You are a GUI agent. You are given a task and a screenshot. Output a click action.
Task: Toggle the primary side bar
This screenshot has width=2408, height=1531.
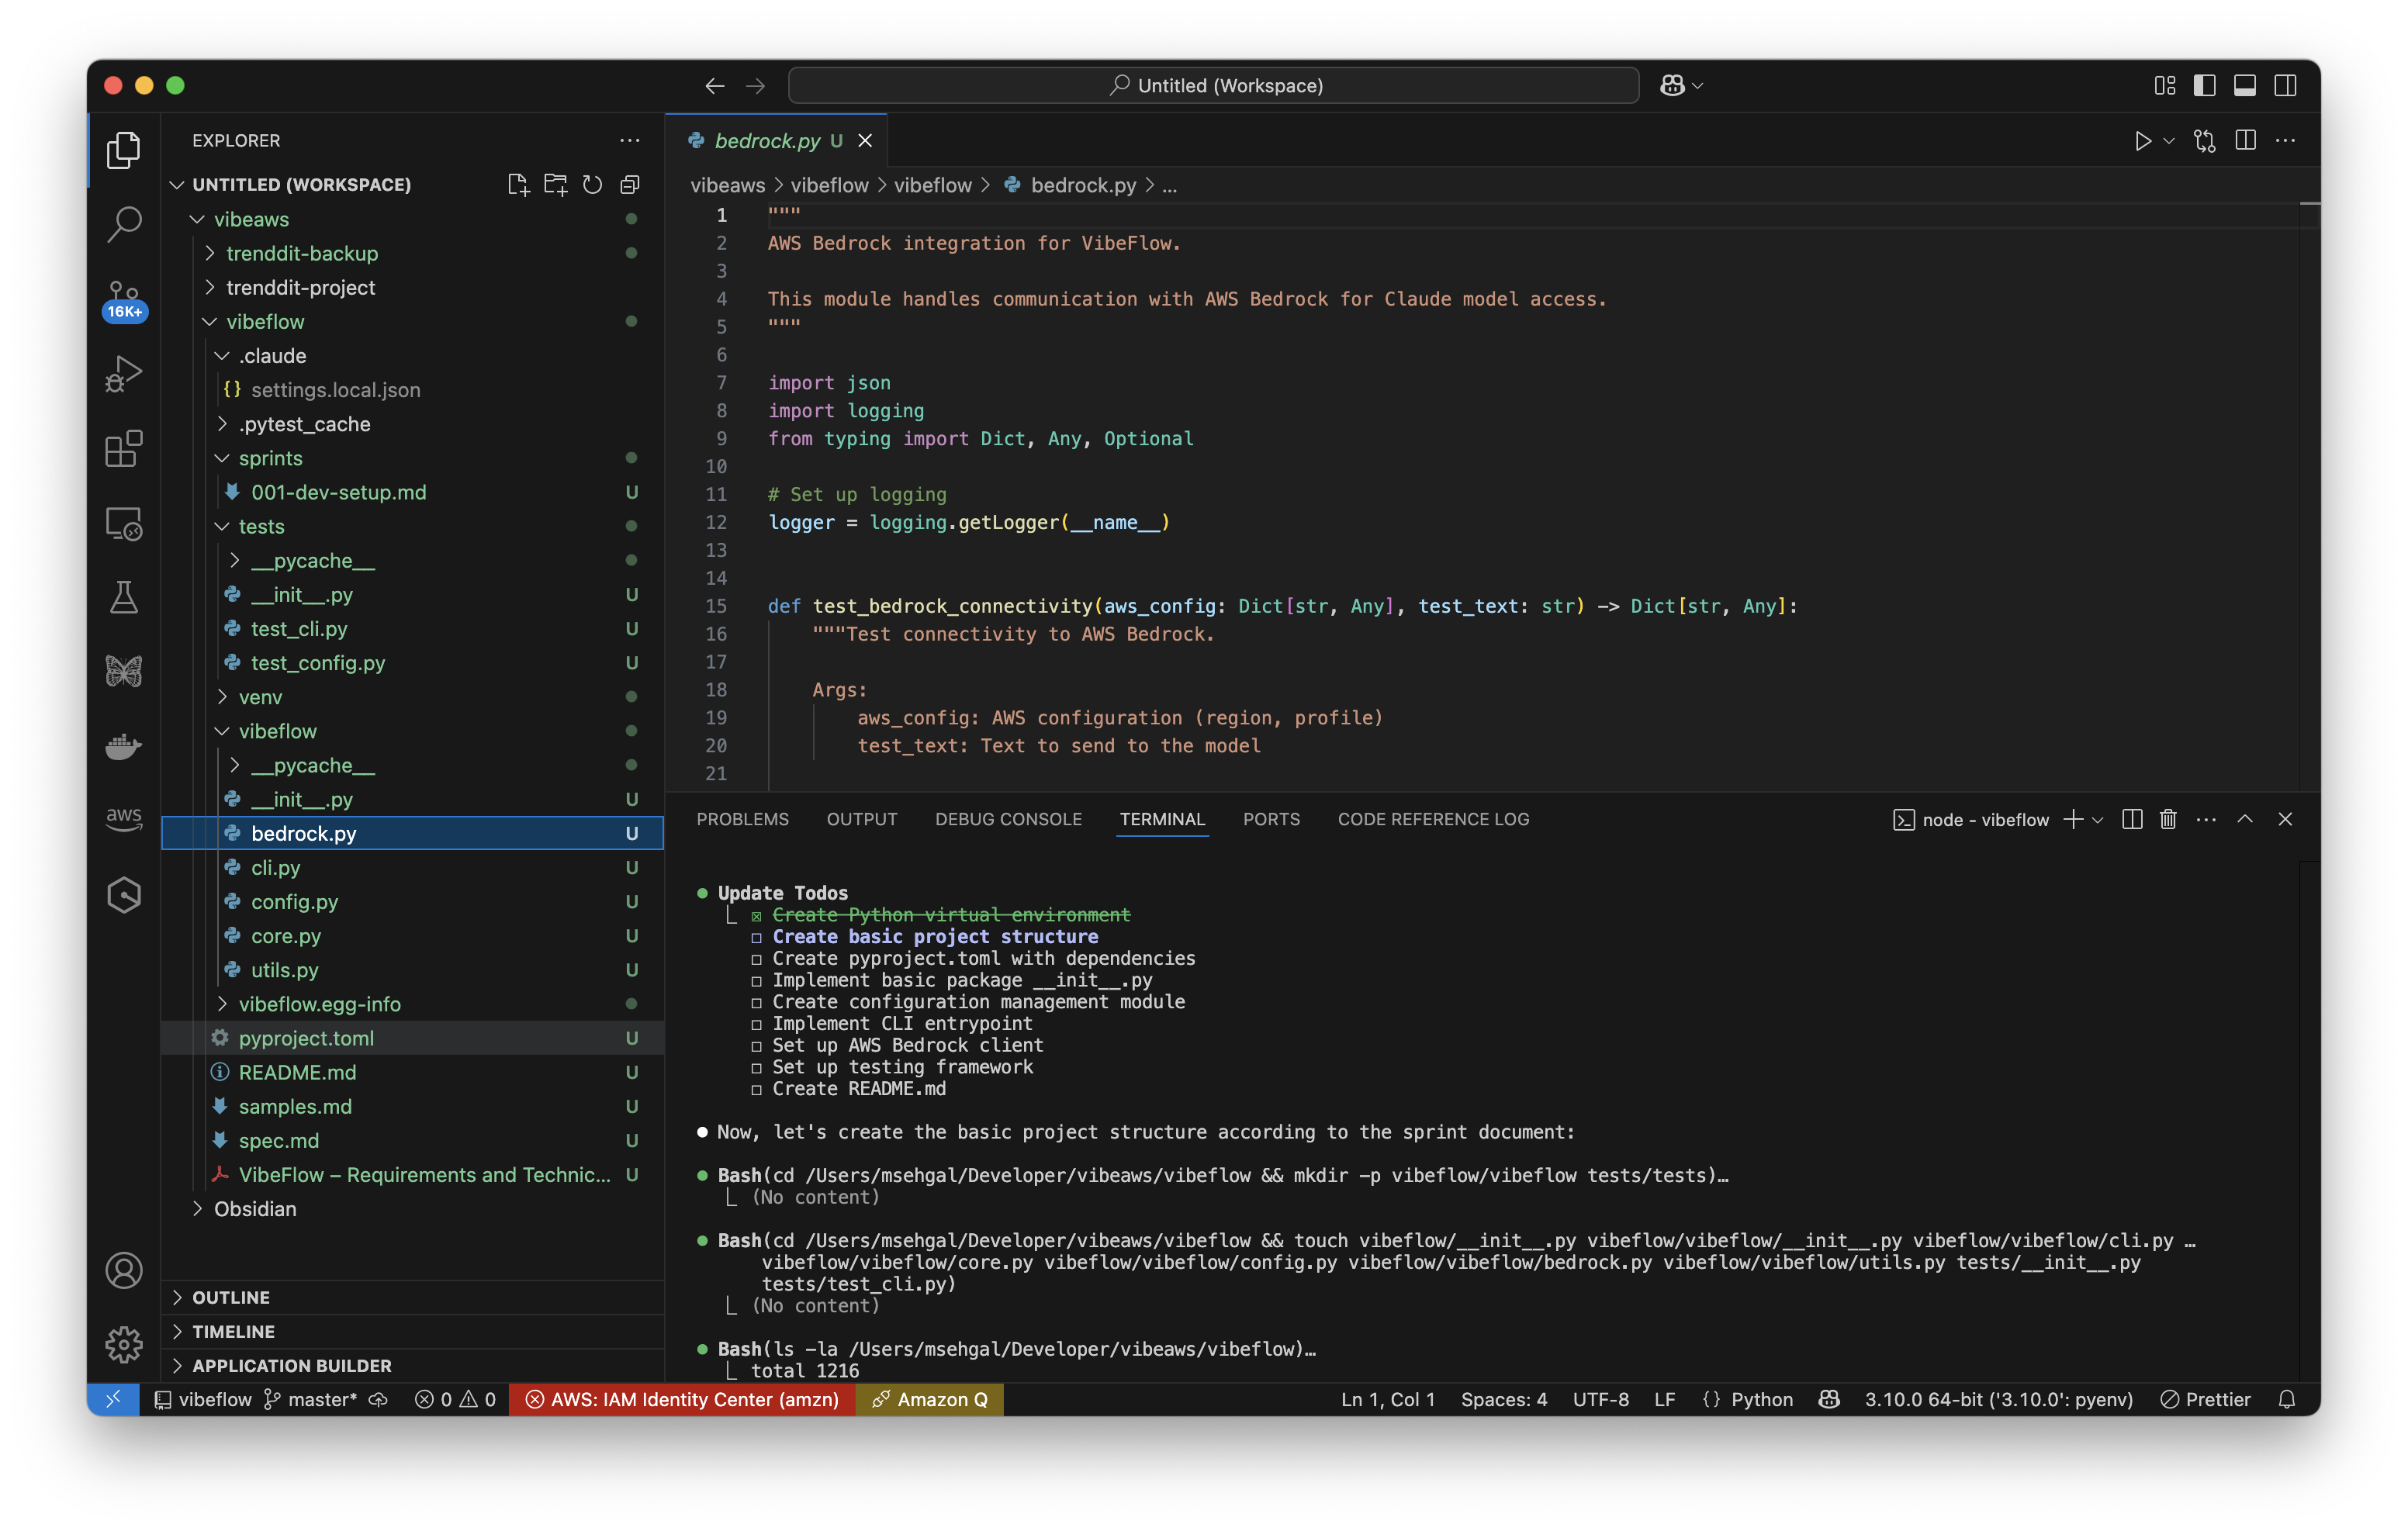(x=2204, y=85)
